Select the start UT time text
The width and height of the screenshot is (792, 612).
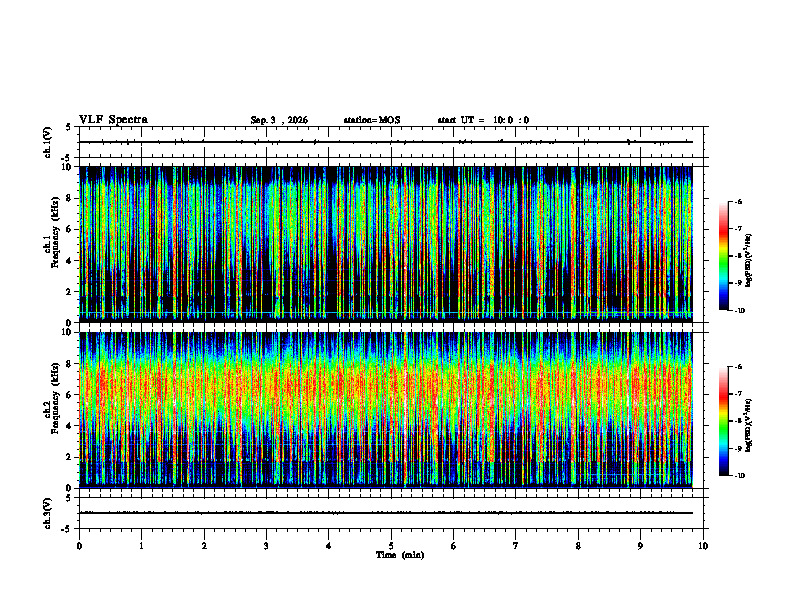tap(483, 120)
